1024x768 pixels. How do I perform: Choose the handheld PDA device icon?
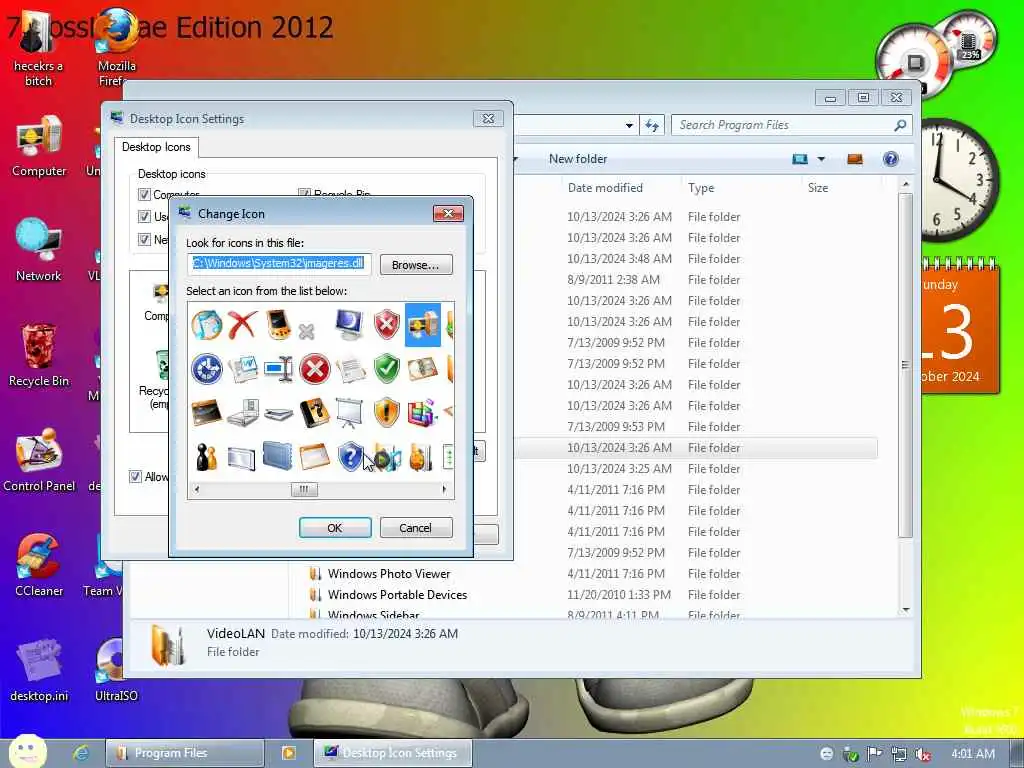[x=278, y=325]
